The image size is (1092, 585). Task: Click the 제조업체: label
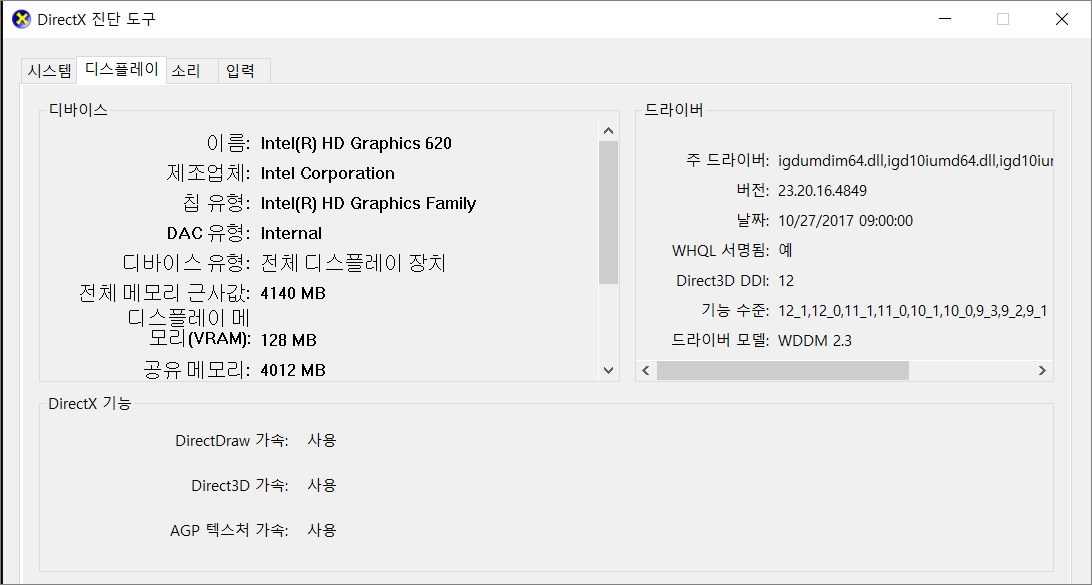coord(208,173)
